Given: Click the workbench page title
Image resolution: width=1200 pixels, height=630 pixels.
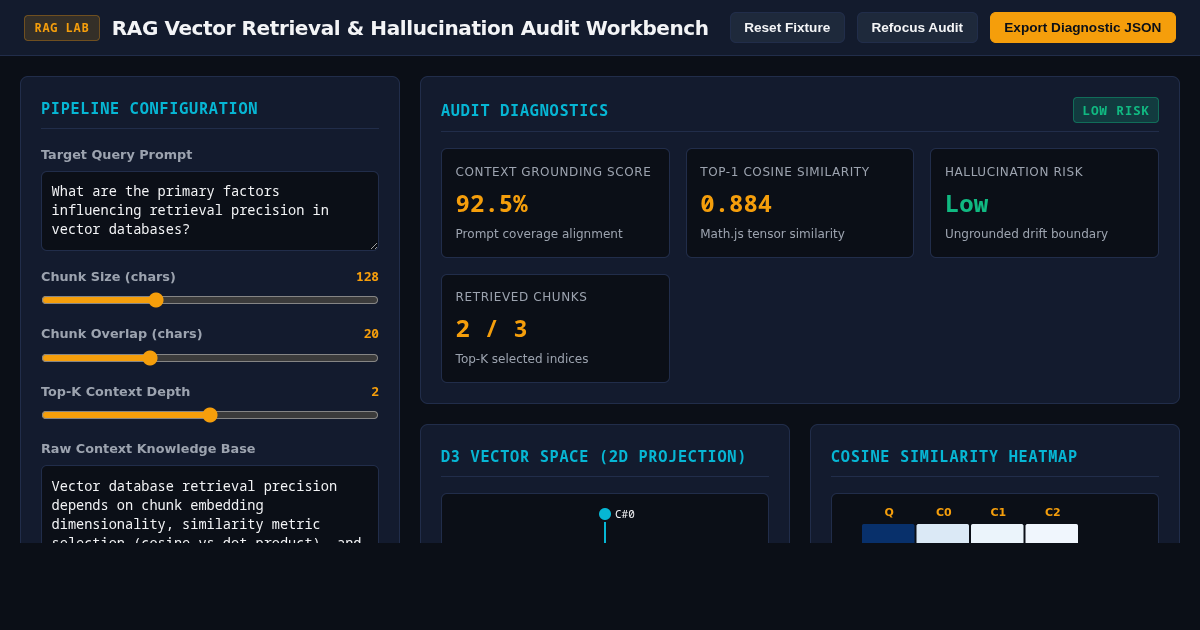Looking at the screenshot, I should click(410, 28).
